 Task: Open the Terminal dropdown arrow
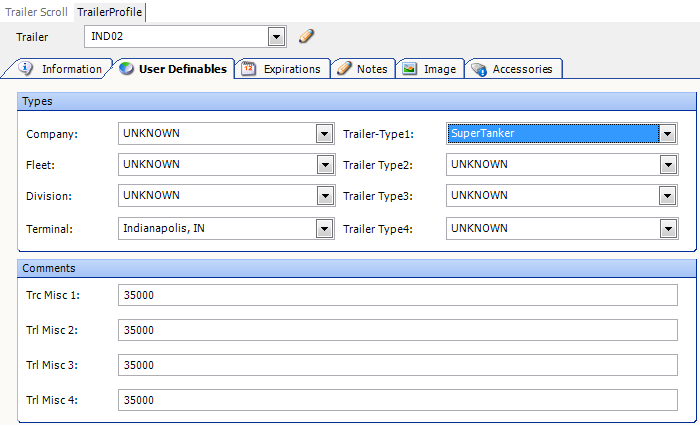[325, 229]
